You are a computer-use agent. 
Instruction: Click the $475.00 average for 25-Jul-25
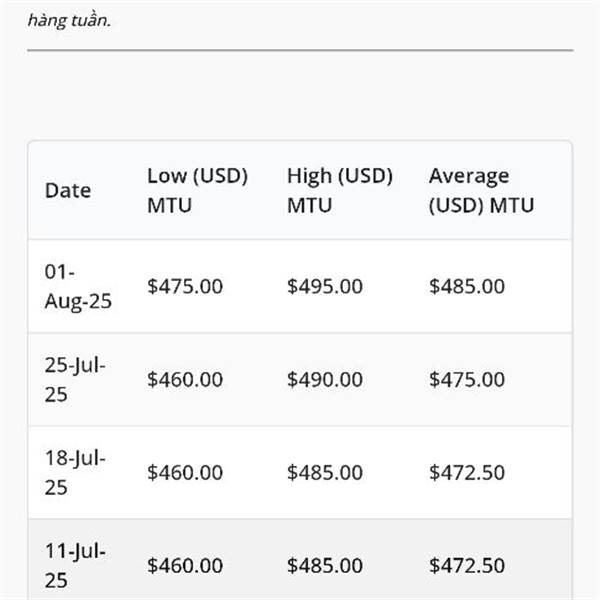(467, 380)
